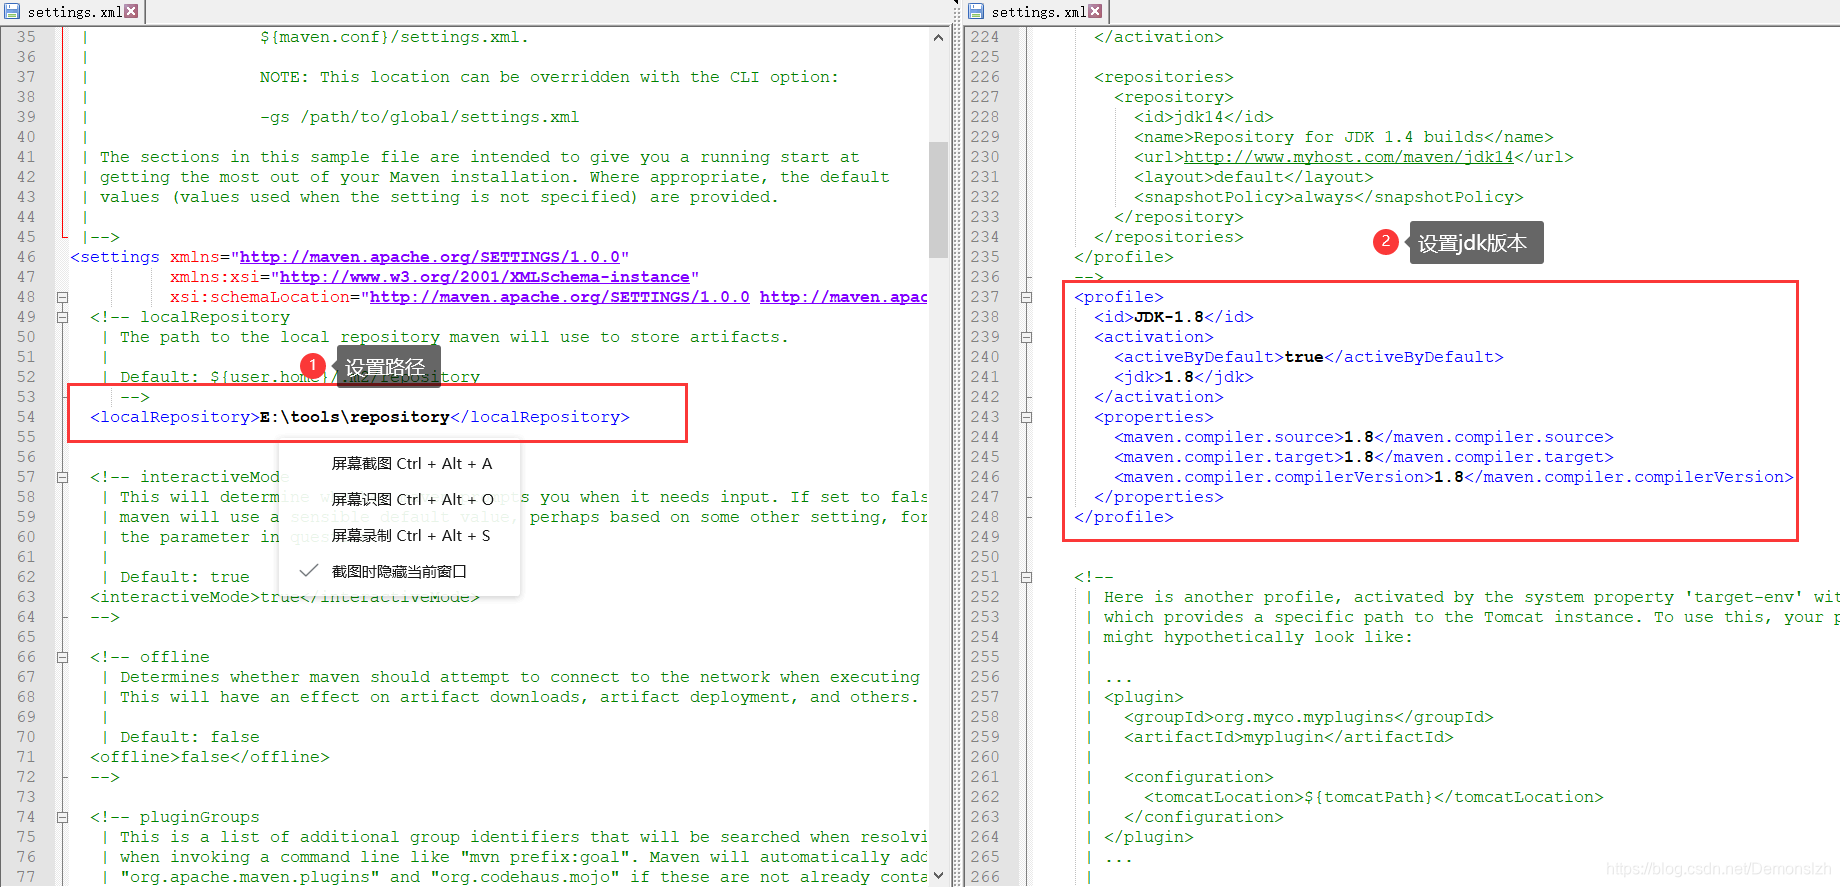Collapse the interactiveMode comment fold at line 57
Screen dimensions: 1840x887
click(62, 477)
